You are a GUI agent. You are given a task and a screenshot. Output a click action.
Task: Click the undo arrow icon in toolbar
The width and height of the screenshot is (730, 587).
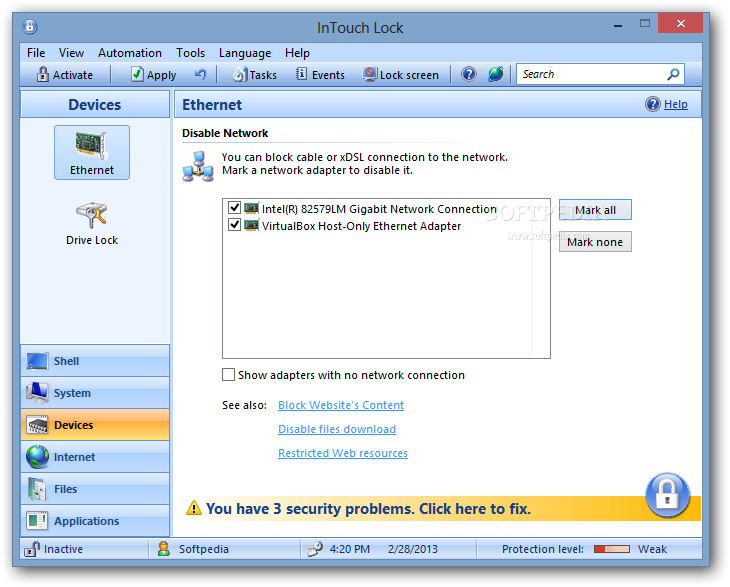point(200,74)
